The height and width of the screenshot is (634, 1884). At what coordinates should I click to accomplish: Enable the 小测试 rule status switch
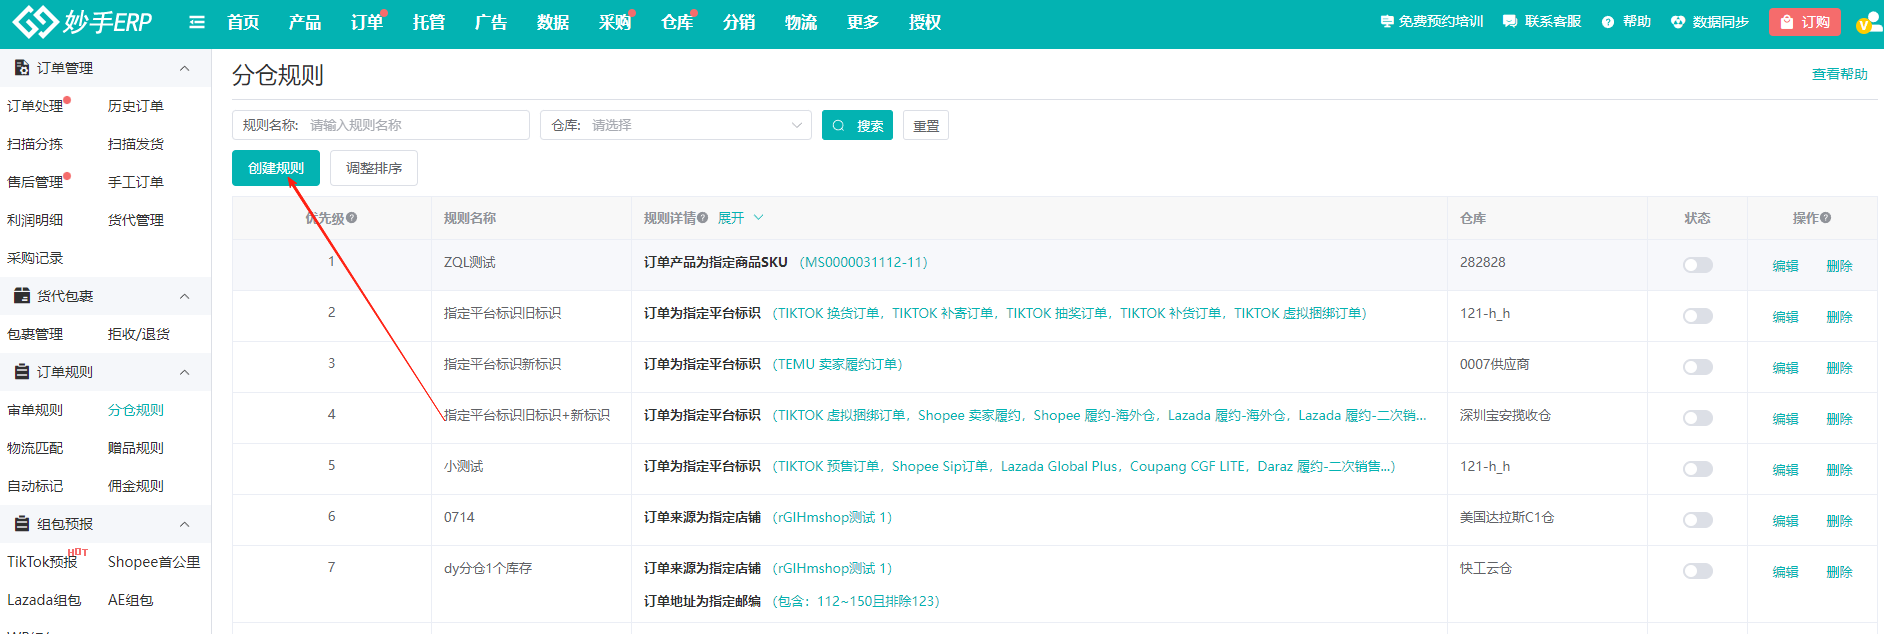pyautogui.click(x=1698, y=469)
